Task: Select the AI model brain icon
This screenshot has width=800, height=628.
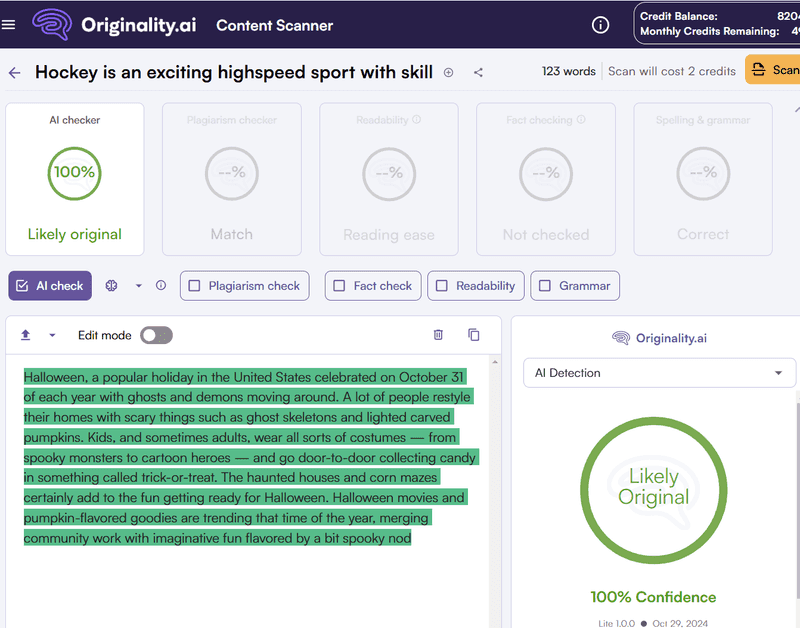Action: [111, 286]
